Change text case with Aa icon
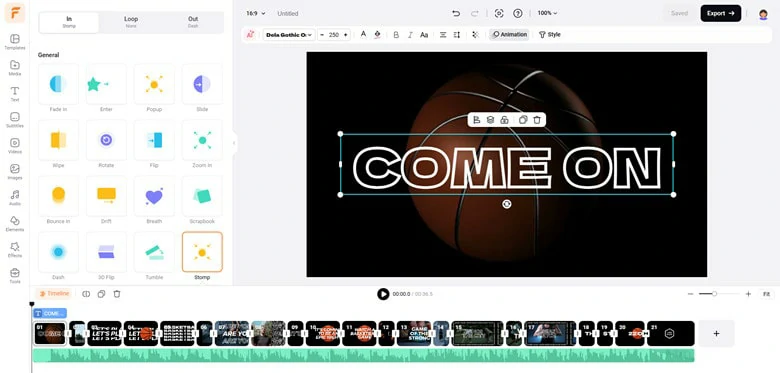This screenshot has width=780, height=373. (424, 35)
